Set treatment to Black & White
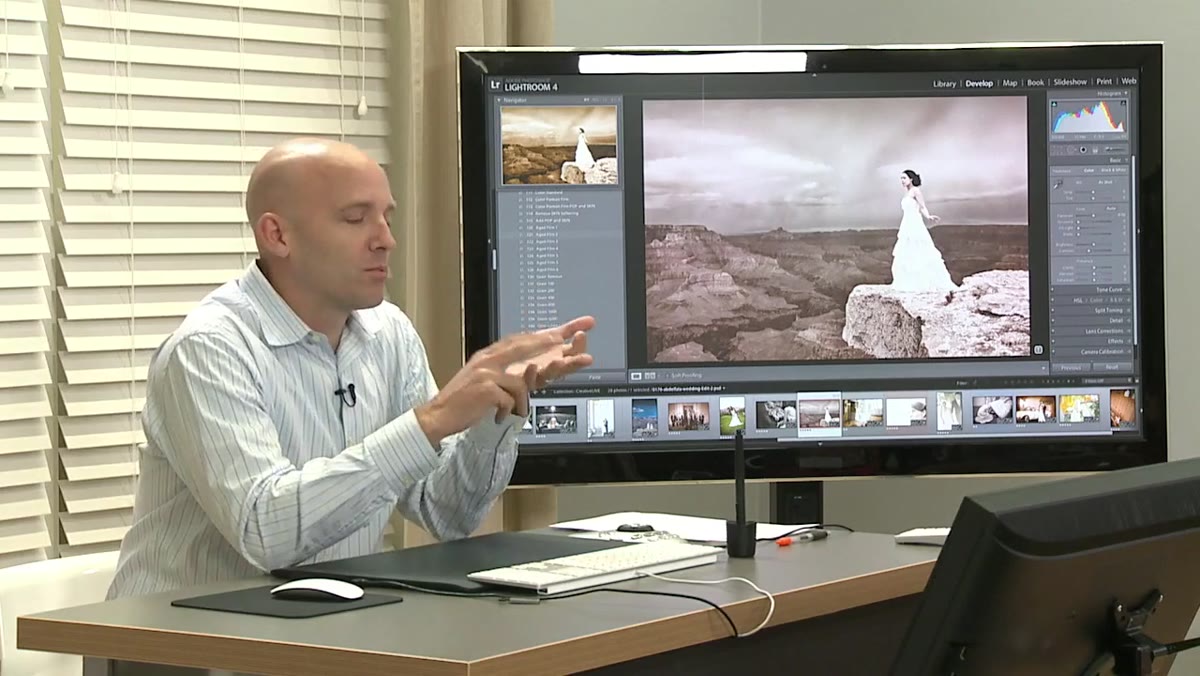1200x676 pixels. click(x=1113, y=170)
